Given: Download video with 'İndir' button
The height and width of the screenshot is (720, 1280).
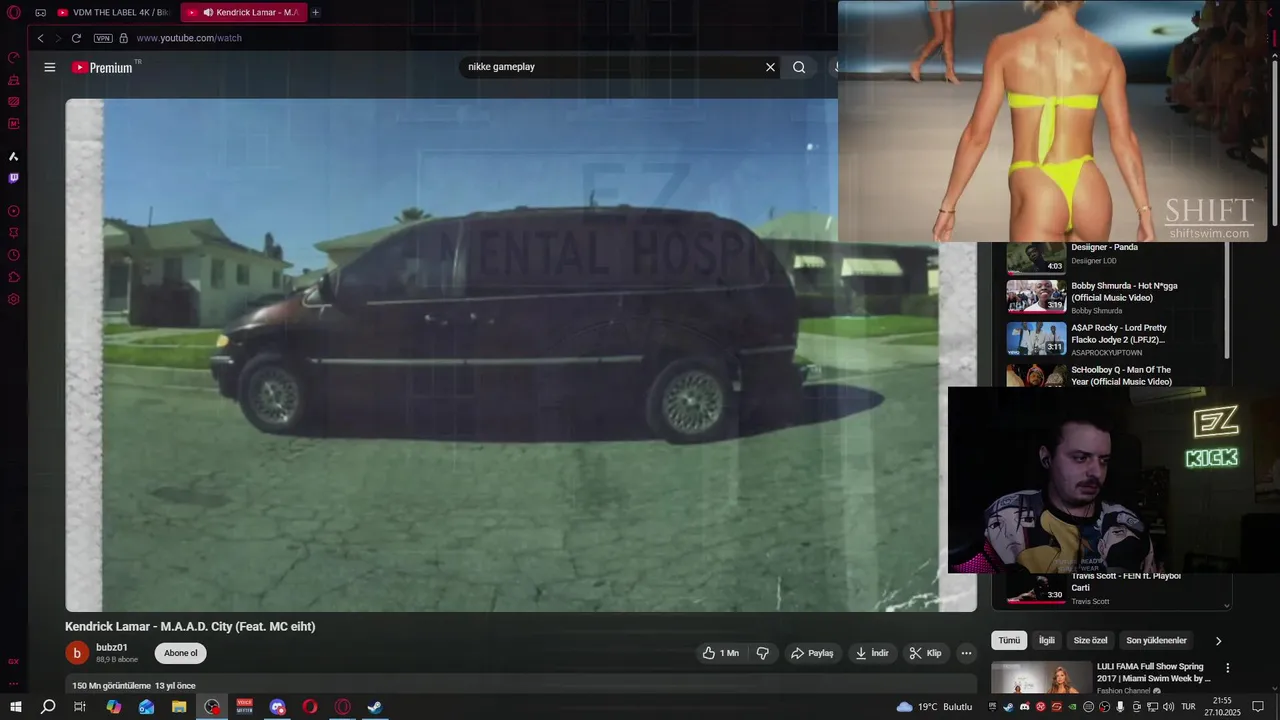Looking at the screenshot, I should click(872, 653).
